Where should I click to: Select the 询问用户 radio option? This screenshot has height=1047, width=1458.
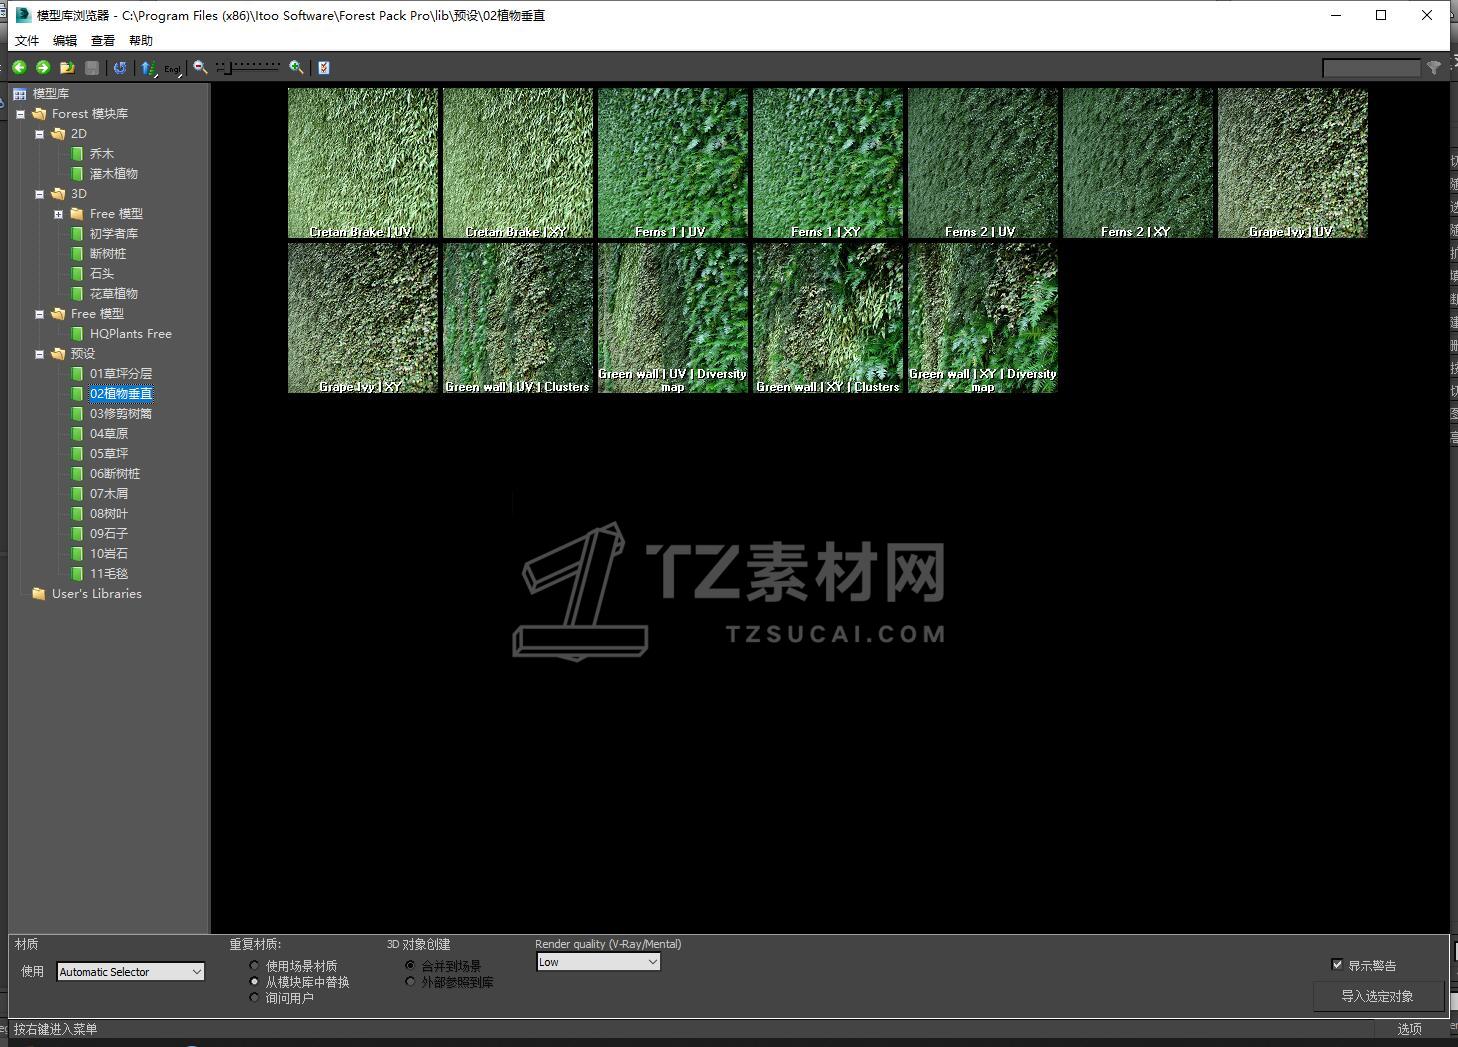pos(254,998)
